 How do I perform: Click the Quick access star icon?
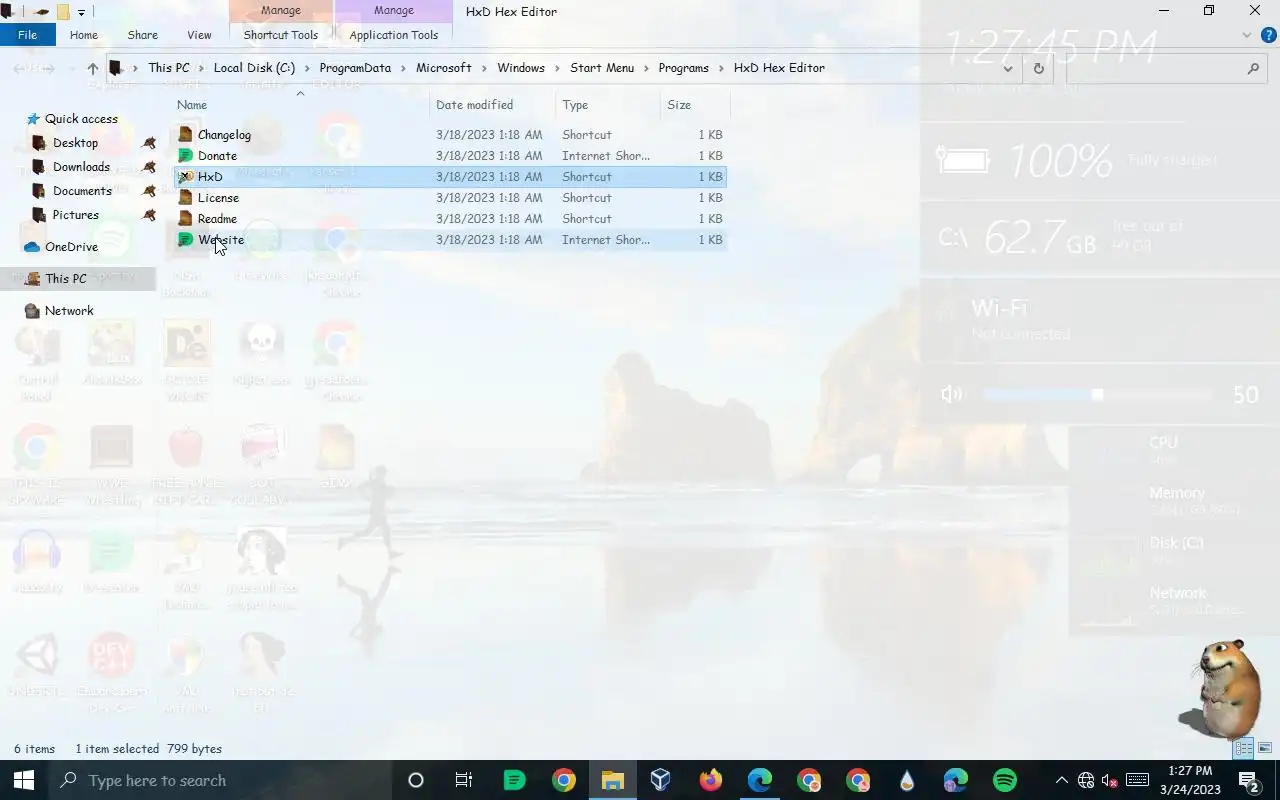tap(33, 119)
